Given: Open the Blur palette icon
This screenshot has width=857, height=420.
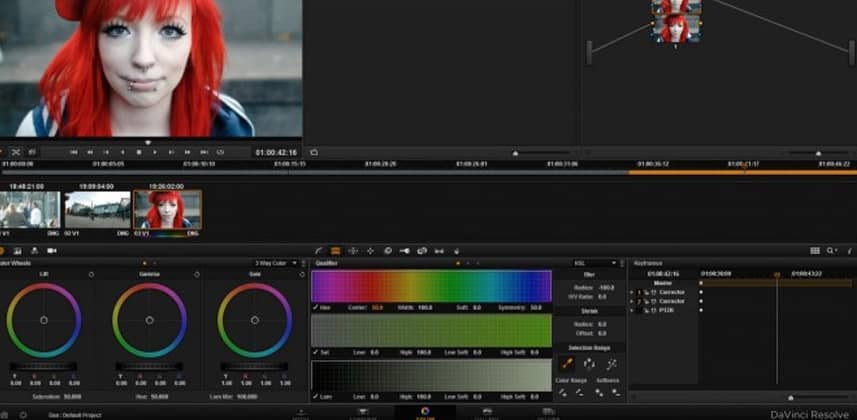Looking at the screenshot, I should pyautogui.click(x=388, y=250).
